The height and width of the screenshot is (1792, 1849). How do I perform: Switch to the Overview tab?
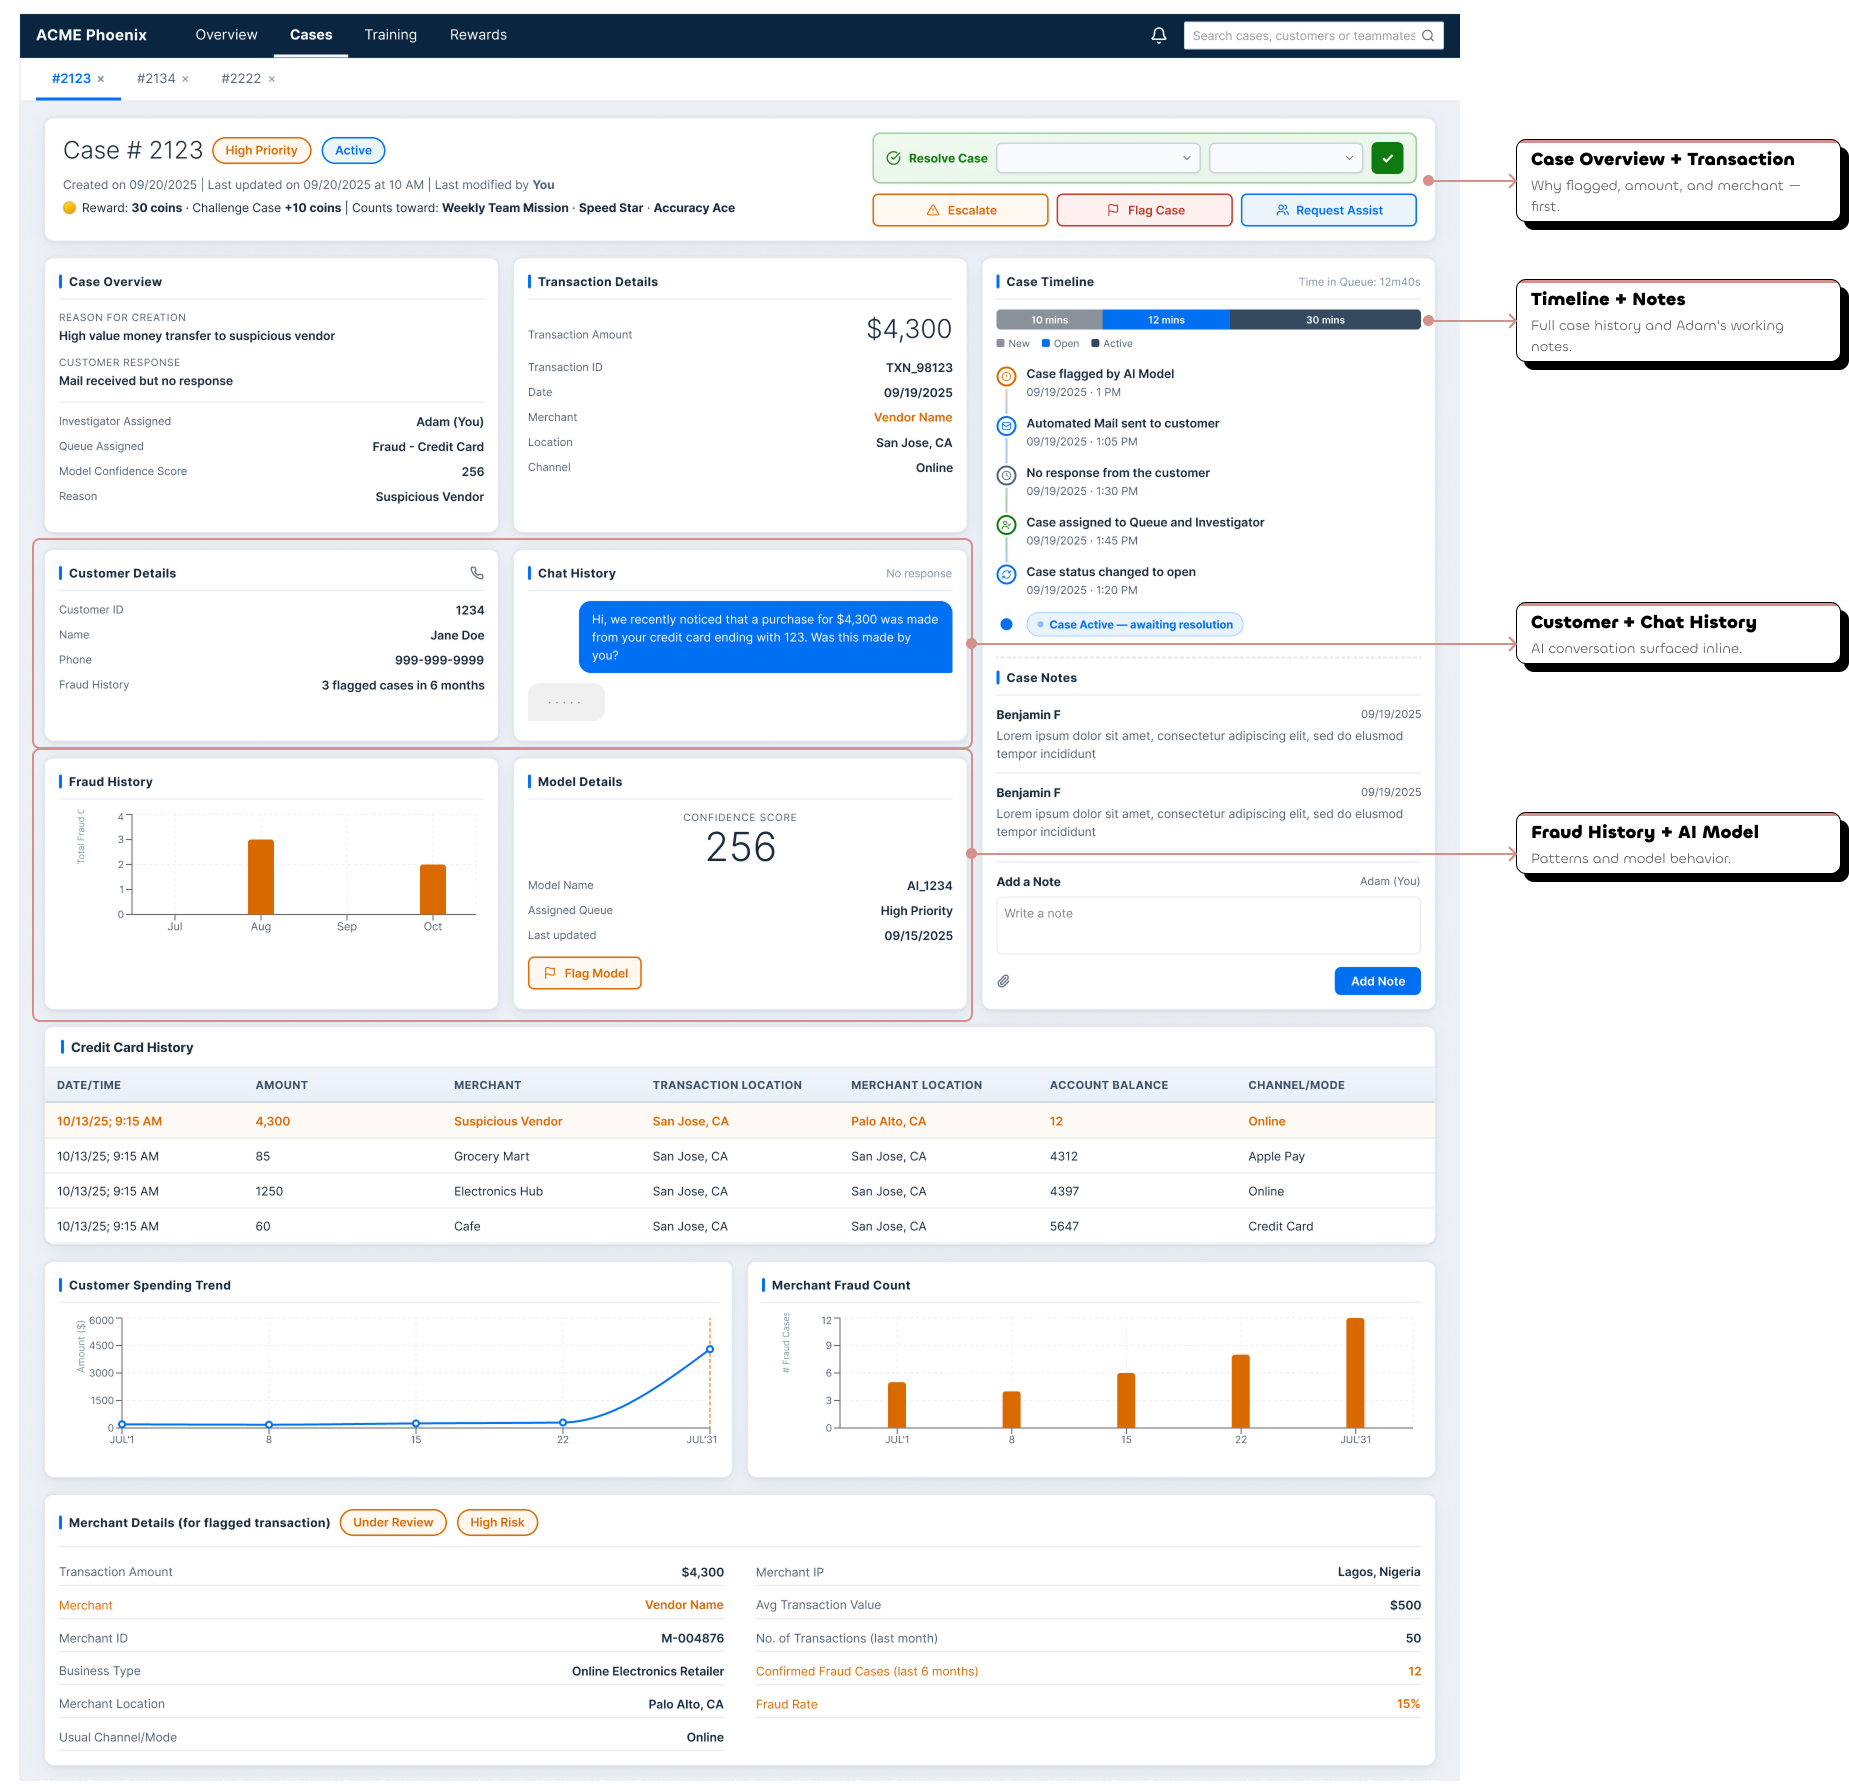(226, 35)
